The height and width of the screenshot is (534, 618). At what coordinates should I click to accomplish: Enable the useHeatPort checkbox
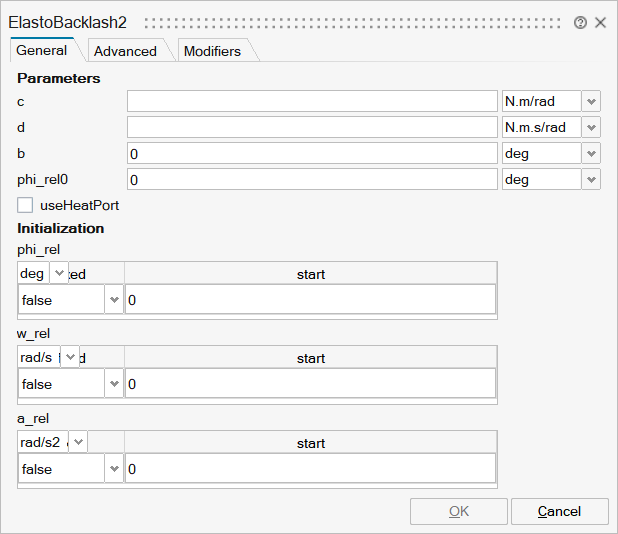(x=26, y=205)
